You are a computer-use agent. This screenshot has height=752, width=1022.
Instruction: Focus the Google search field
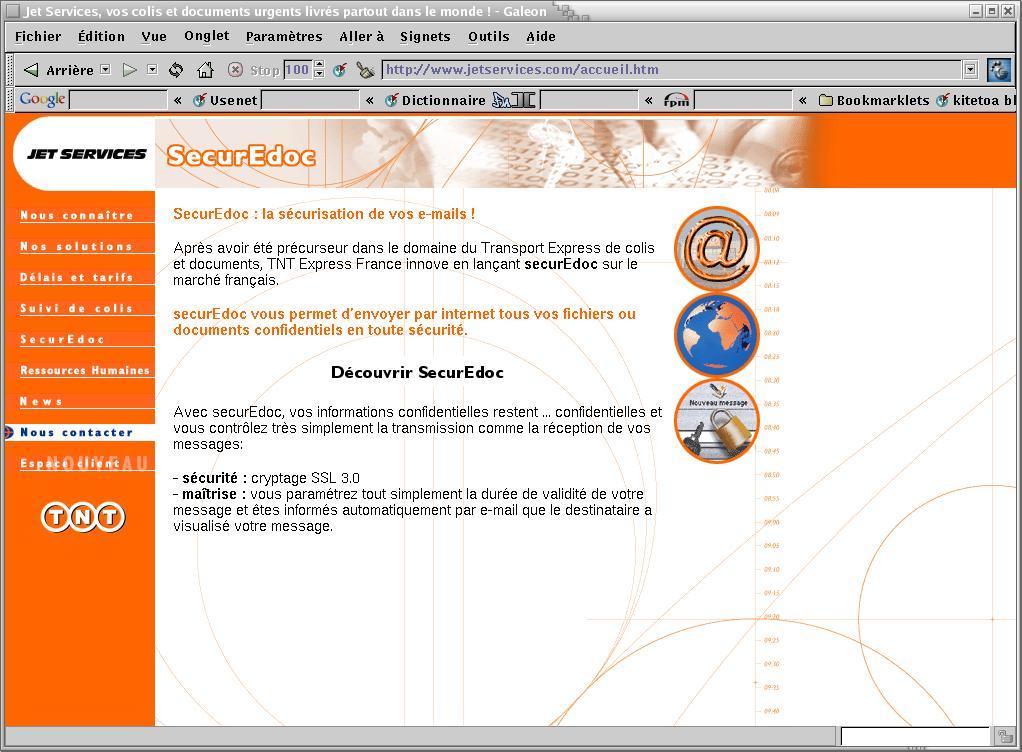click(118, 100)
